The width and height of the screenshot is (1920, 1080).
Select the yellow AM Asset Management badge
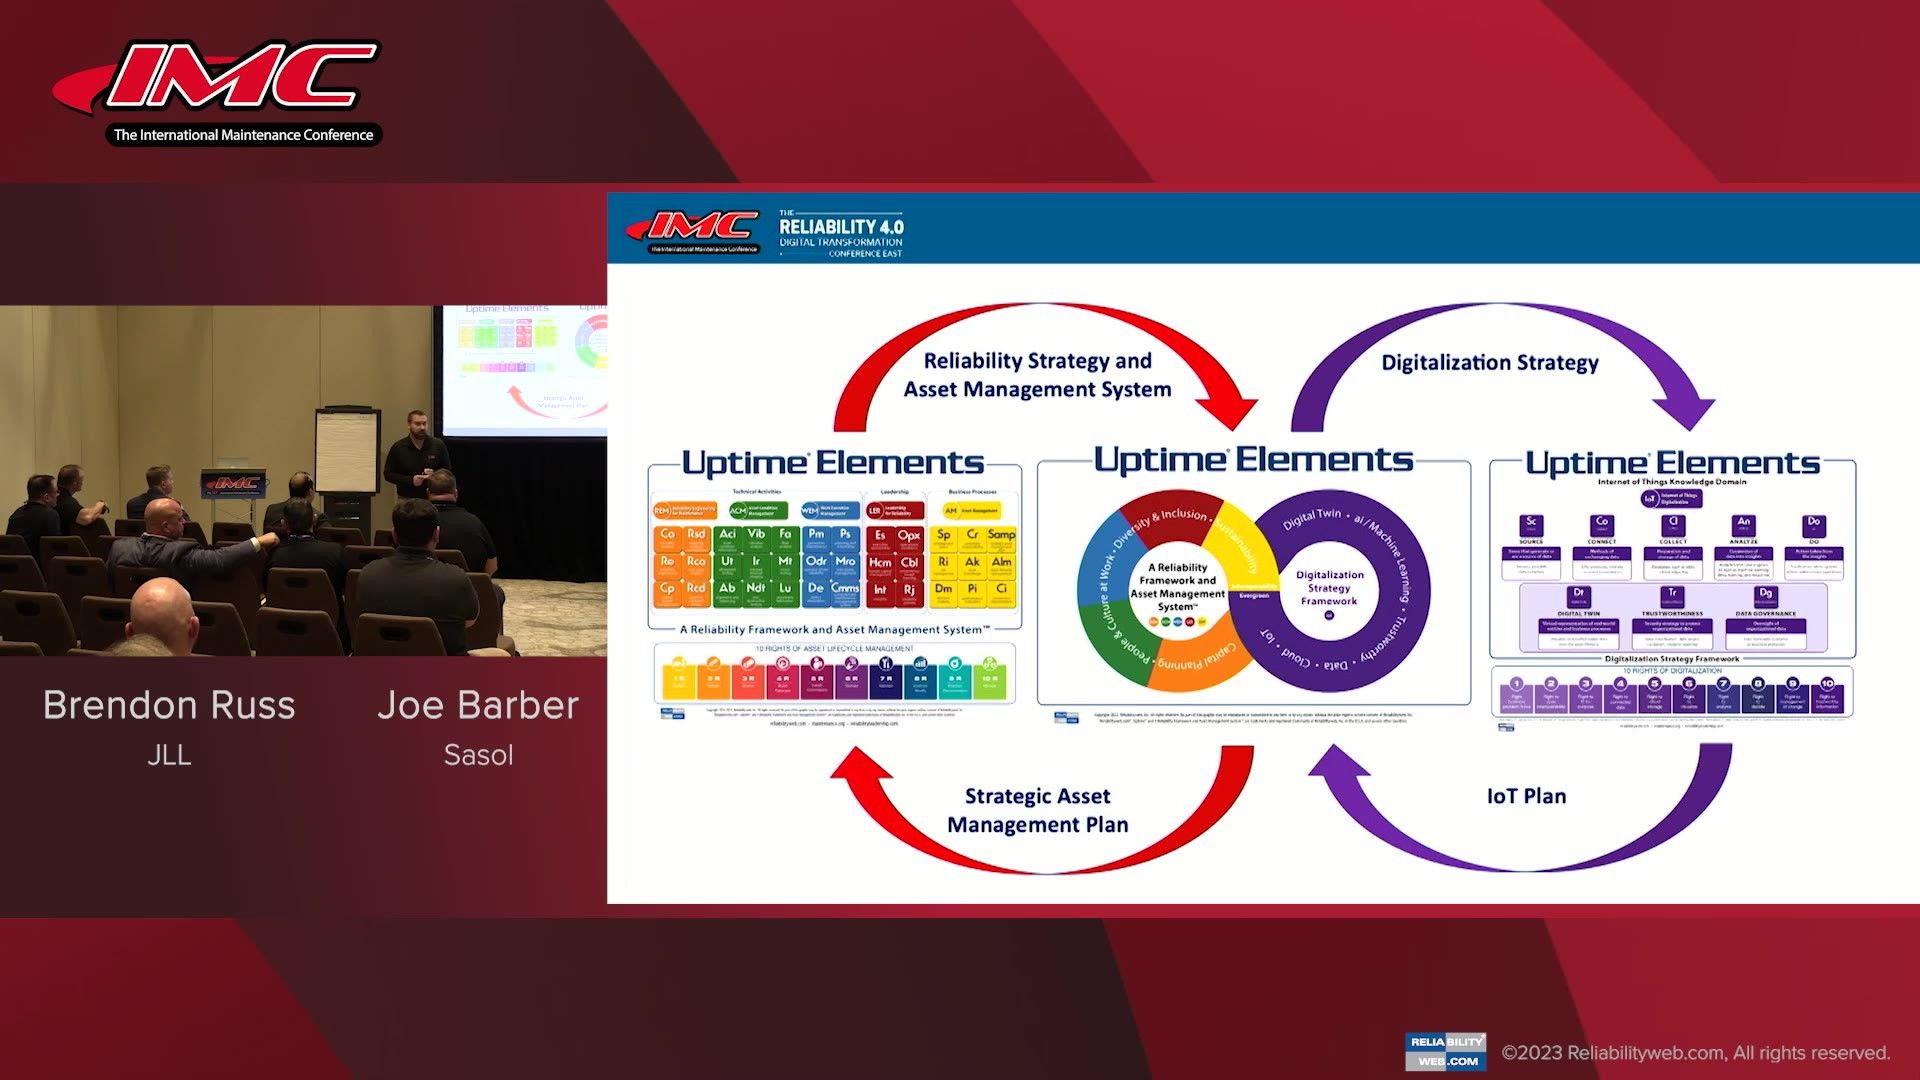tap(971, 510)
